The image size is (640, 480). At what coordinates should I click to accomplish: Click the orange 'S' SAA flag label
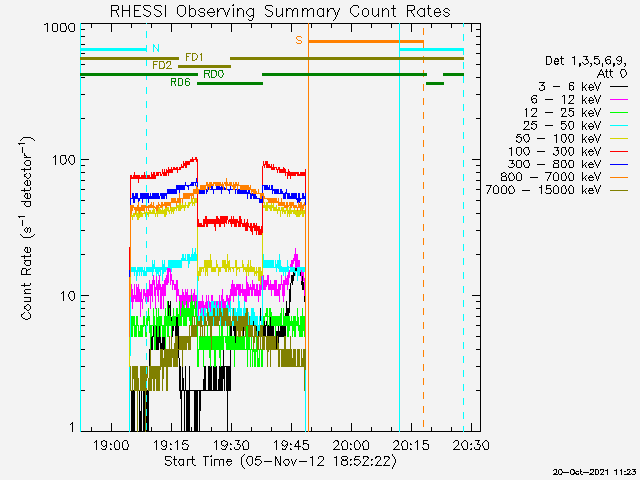point(299,40)
